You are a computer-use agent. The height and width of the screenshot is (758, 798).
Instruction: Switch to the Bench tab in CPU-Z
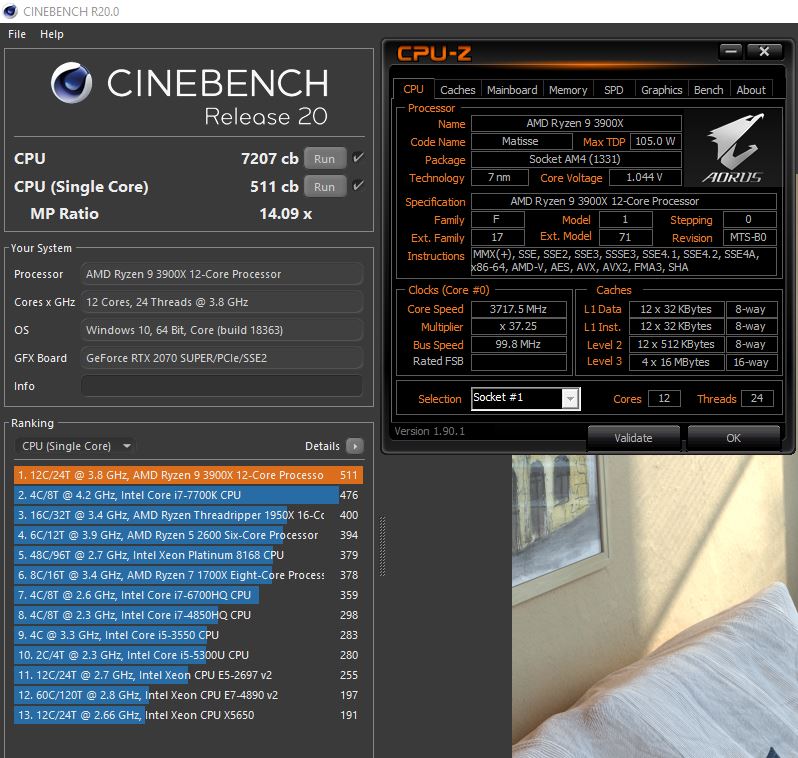(708, 90)
